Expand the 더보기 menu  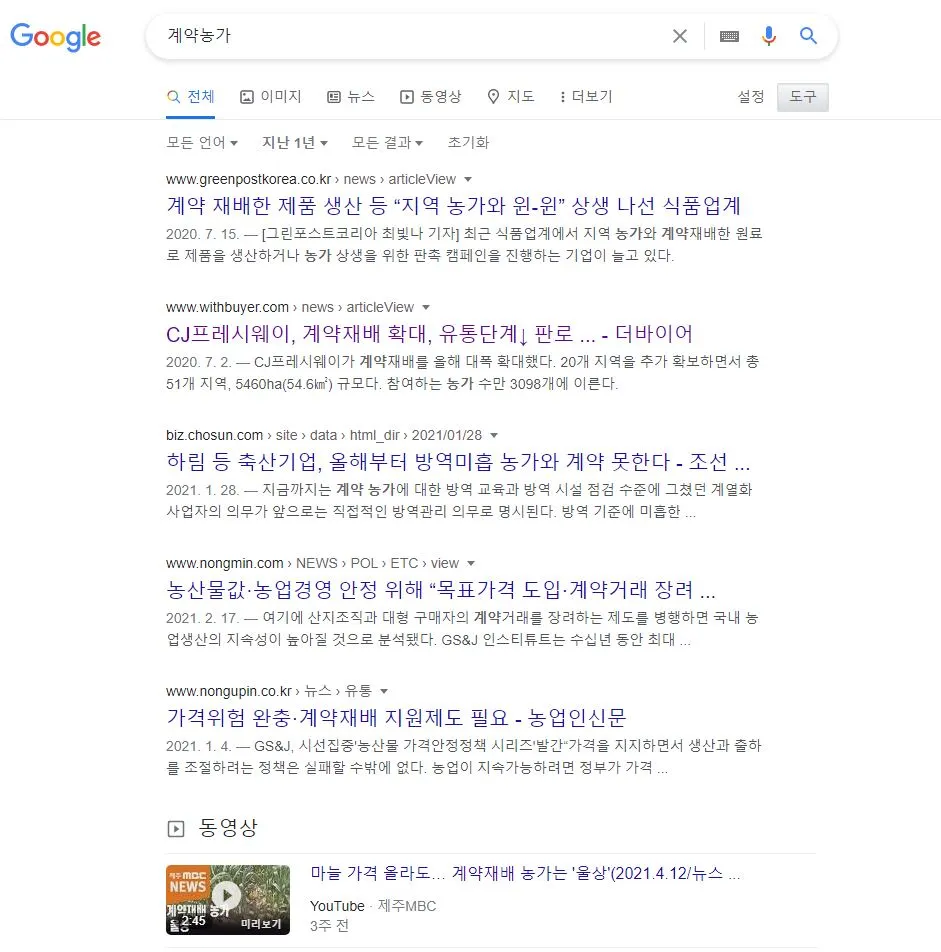pyautogui.click(x=586, y=97)
